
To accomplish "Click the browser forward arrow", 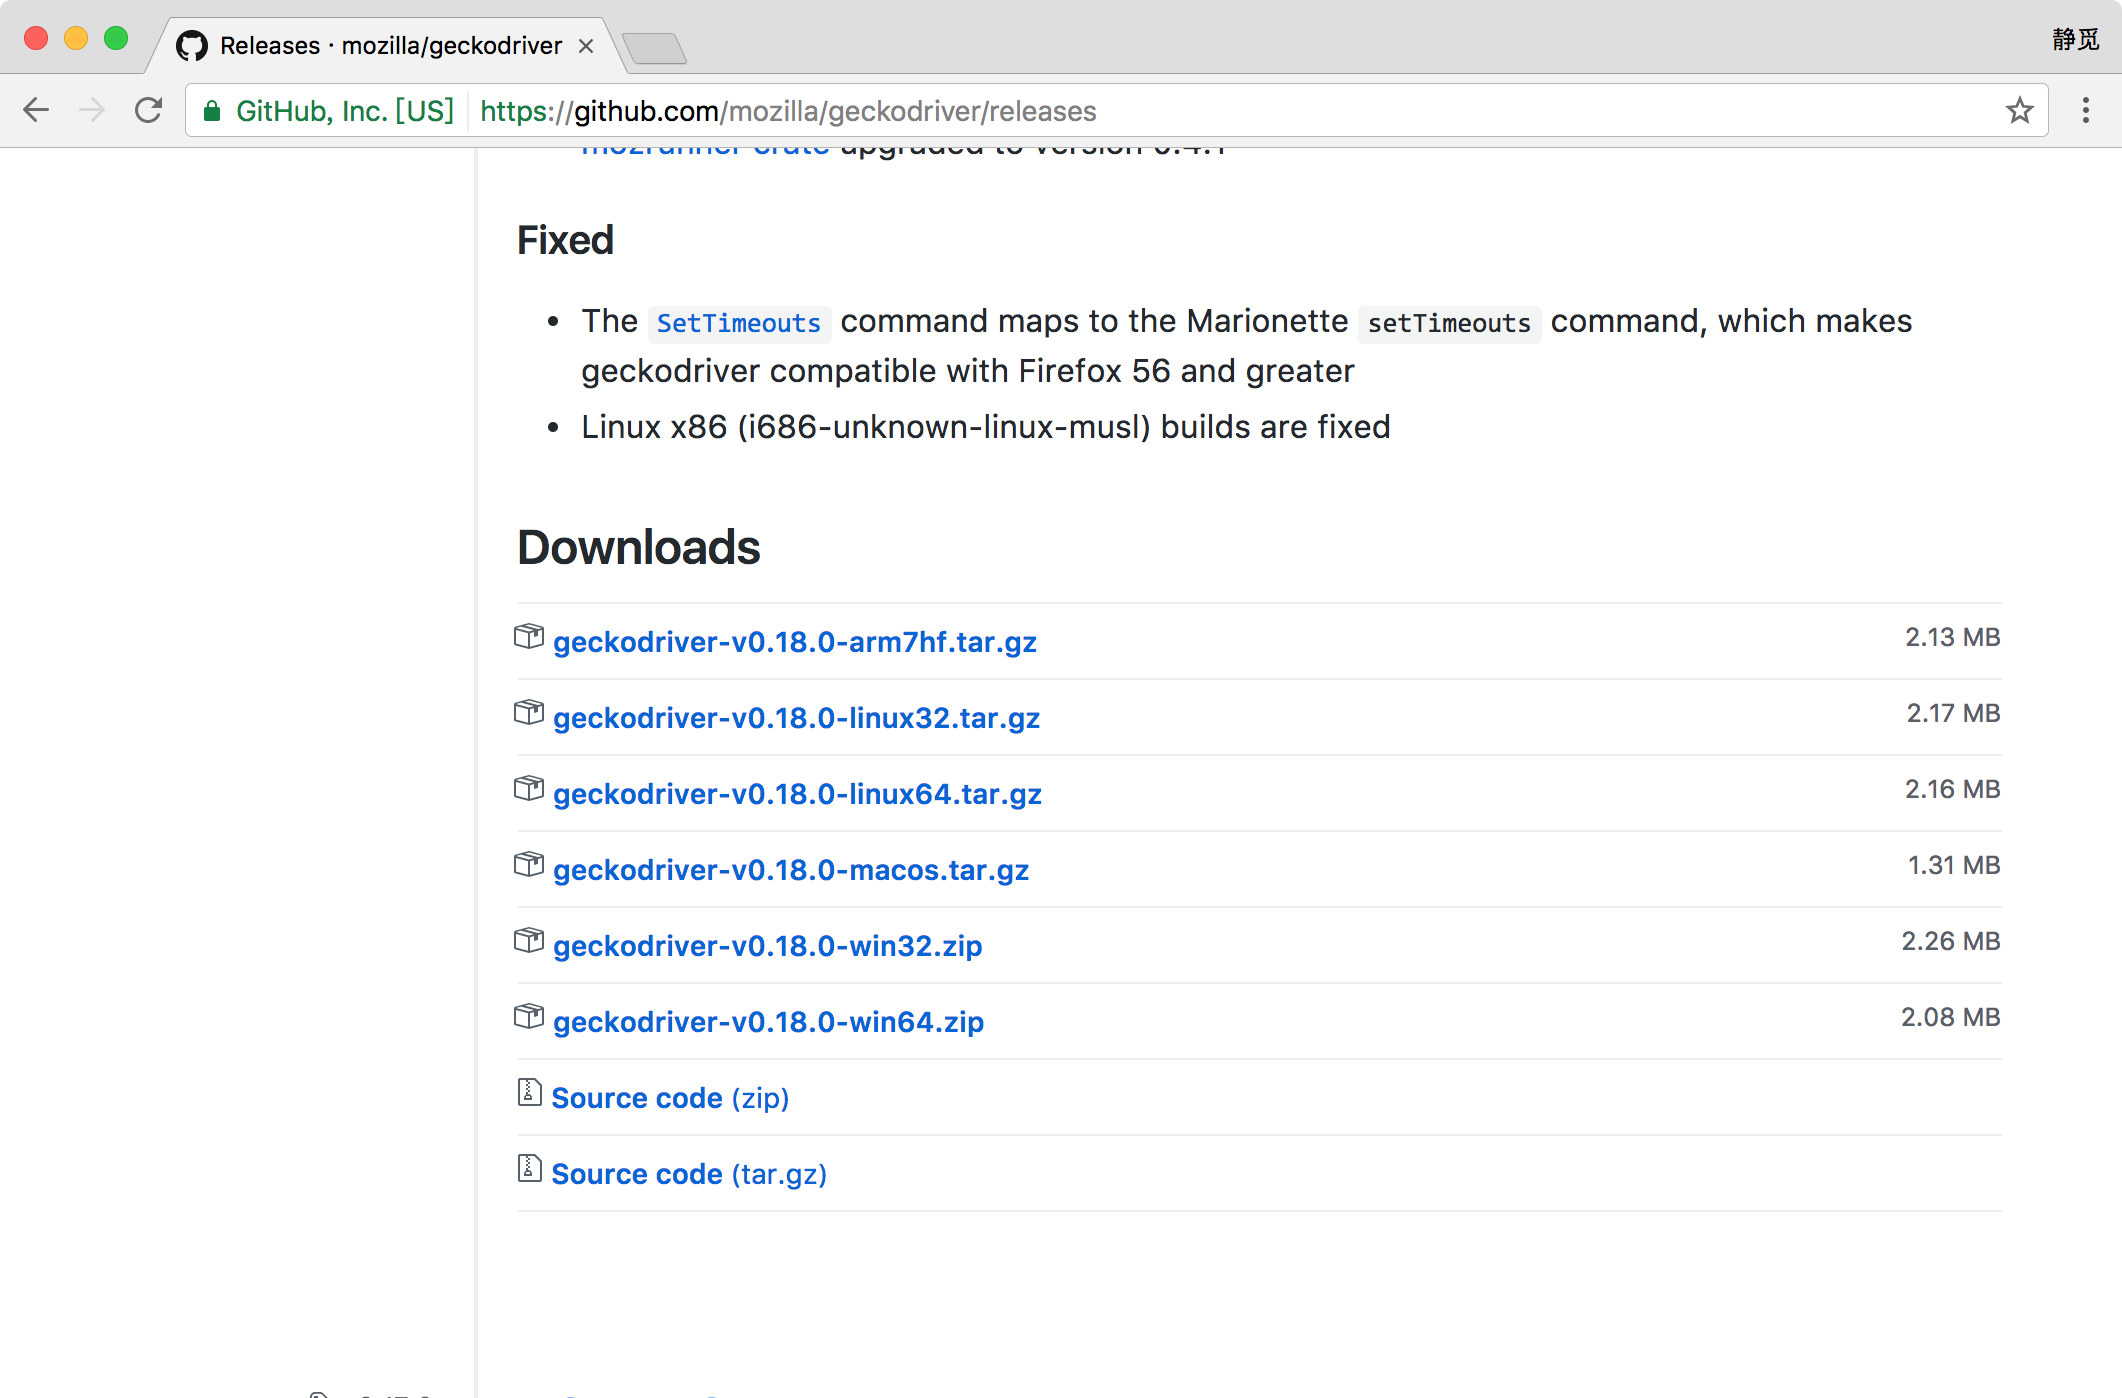I will [x=92, y=110].
